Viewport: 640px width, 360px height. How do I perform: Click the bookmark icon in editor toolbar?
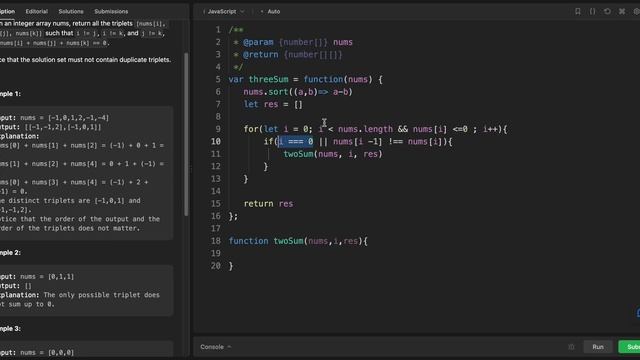578,11
